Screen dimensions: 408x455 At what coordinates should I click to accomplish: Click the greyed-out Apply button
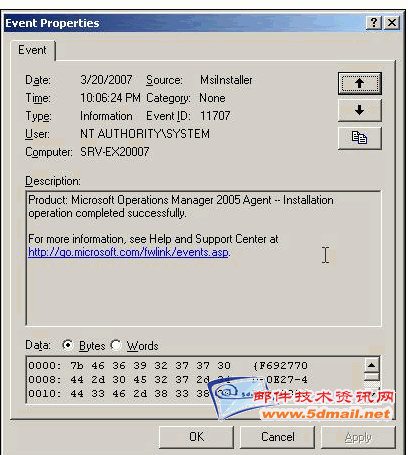(x=358, y=437)
